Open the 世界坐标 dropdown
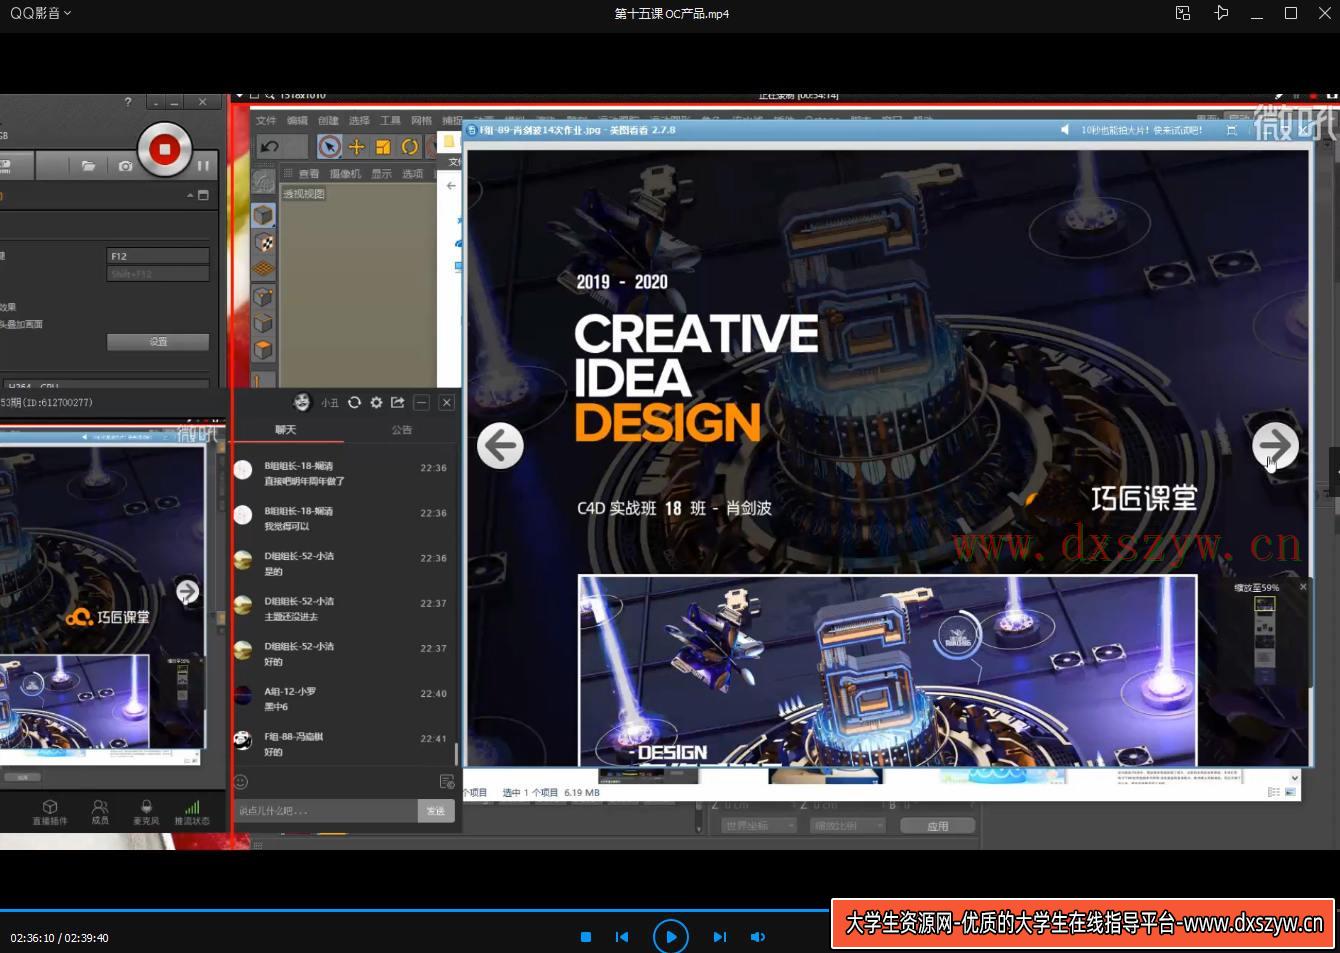The image size is (1340, 953). [758, 826]
